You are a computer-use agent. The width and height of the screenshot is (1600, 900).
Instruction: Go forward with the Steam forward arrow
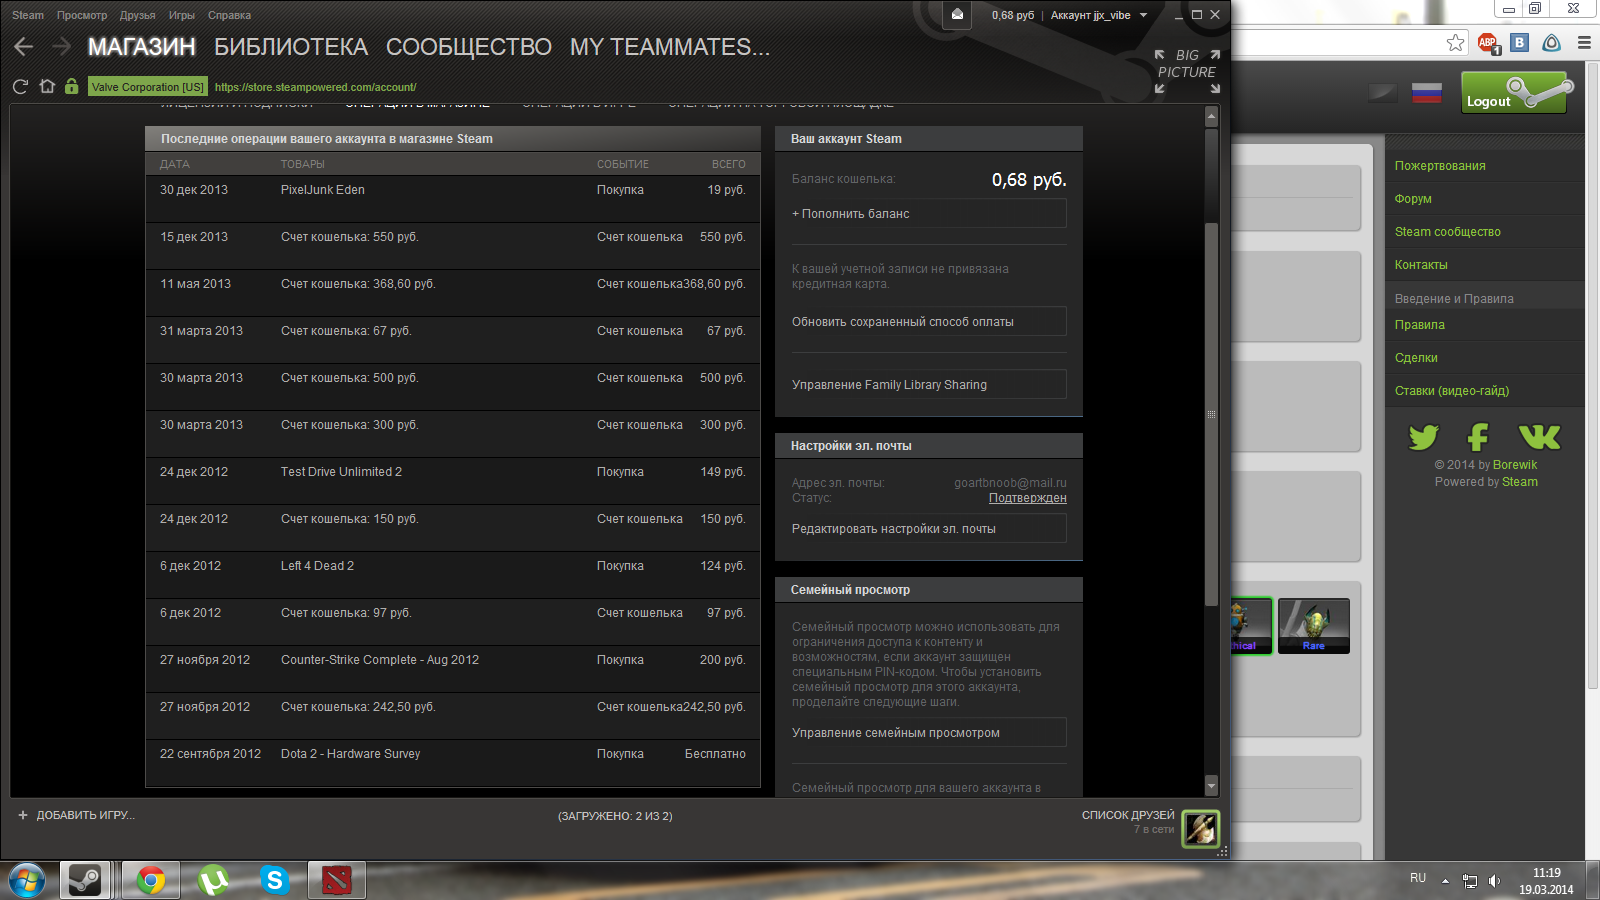coord(61,47)
